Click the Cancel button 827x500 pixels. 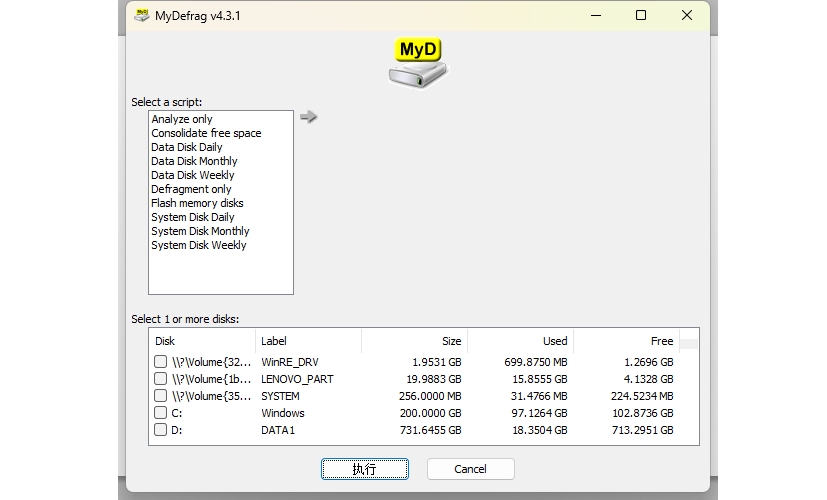pyautogui.click(x=470, y=469)
